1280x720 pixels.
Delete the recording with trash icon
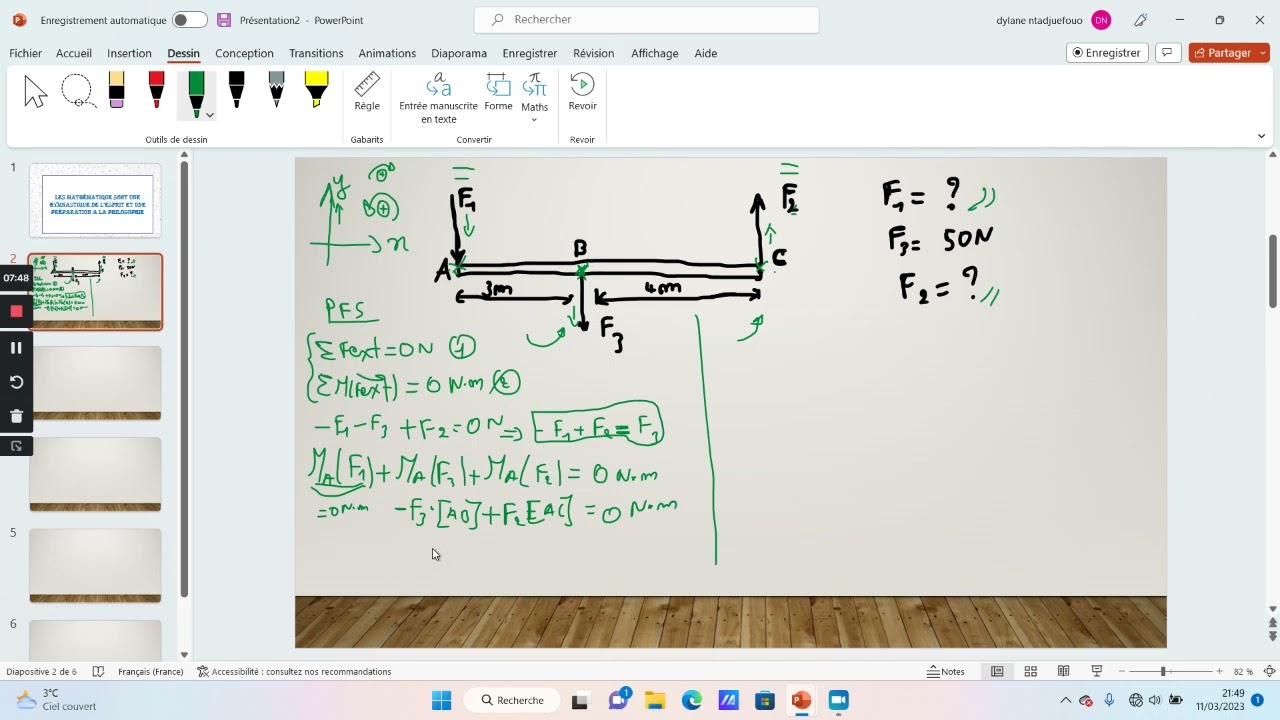click(x=16, y=416)
